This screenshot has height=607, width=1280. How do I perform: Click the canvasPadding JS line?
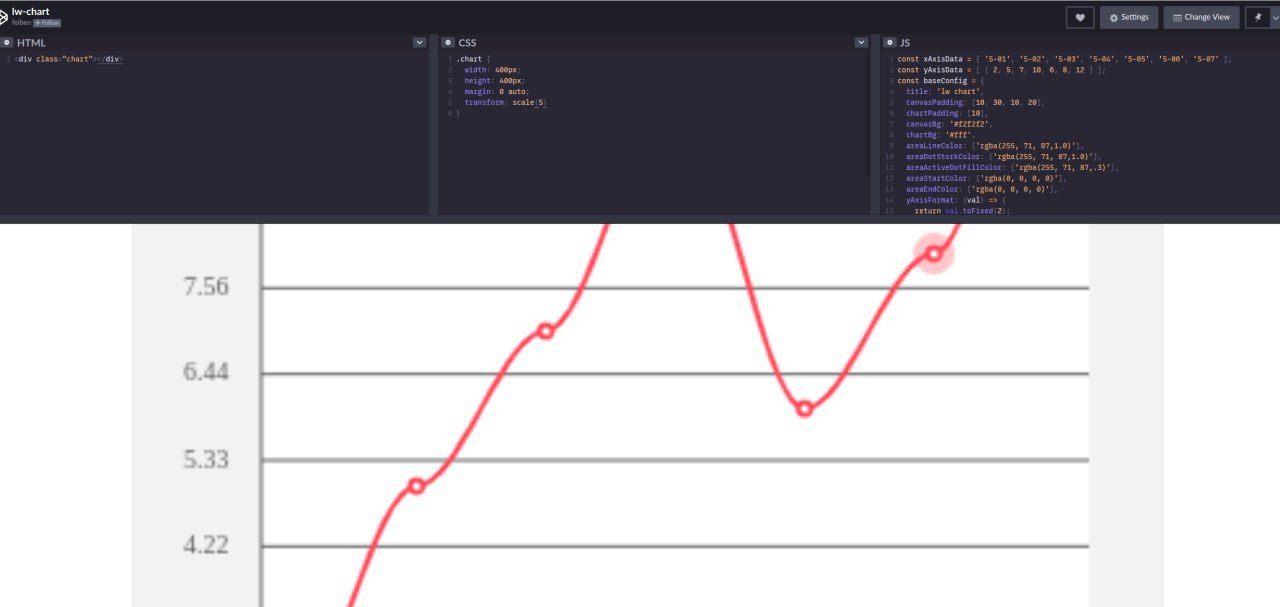pyautogui.click(x=975, y=102)
